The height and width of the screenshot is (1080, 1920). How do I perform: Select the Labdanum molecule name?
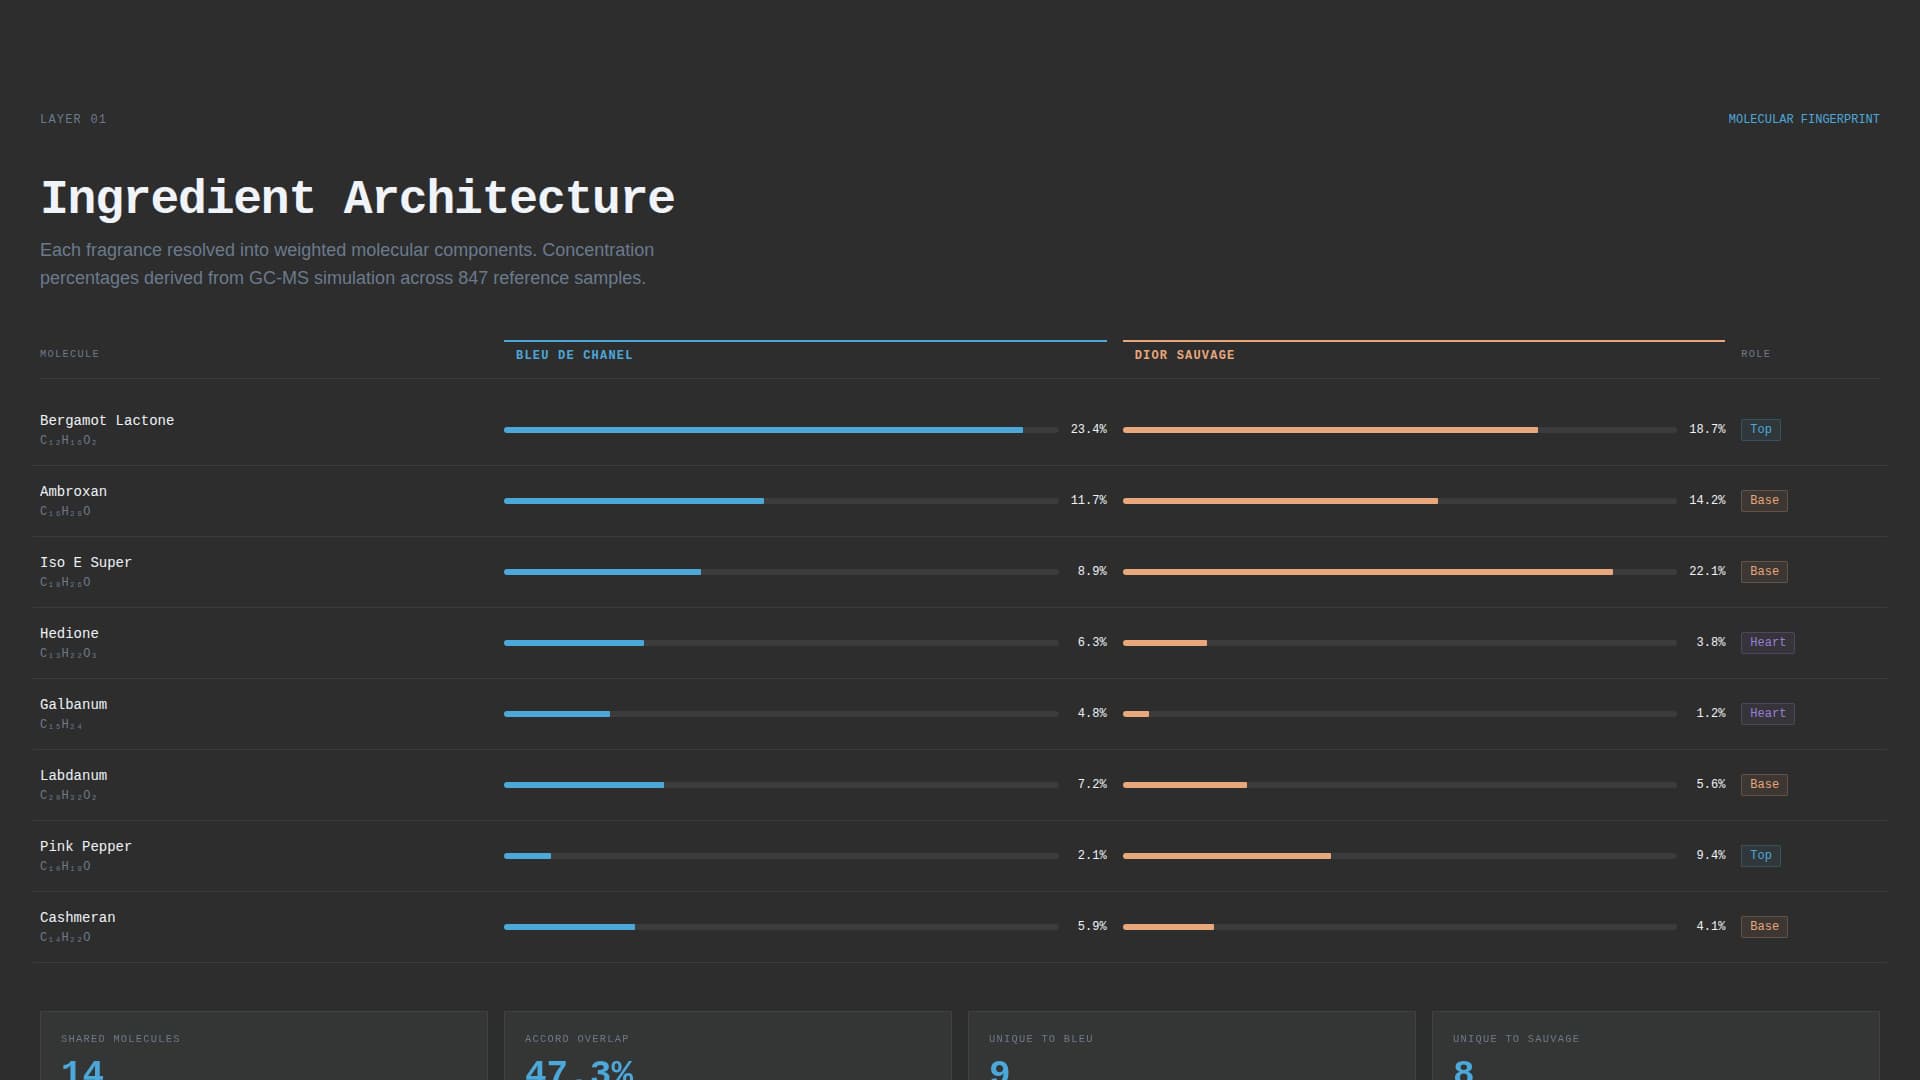tap(73, 775)
